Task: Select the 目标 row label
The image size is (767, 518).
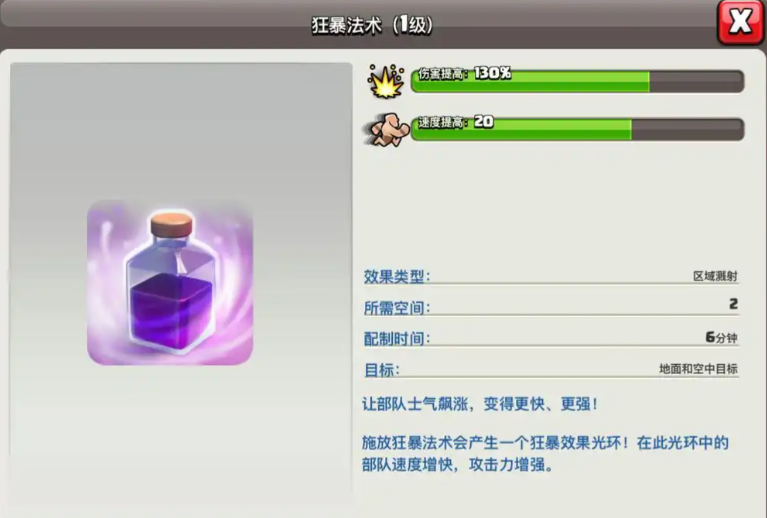Action: coord(382,370)
